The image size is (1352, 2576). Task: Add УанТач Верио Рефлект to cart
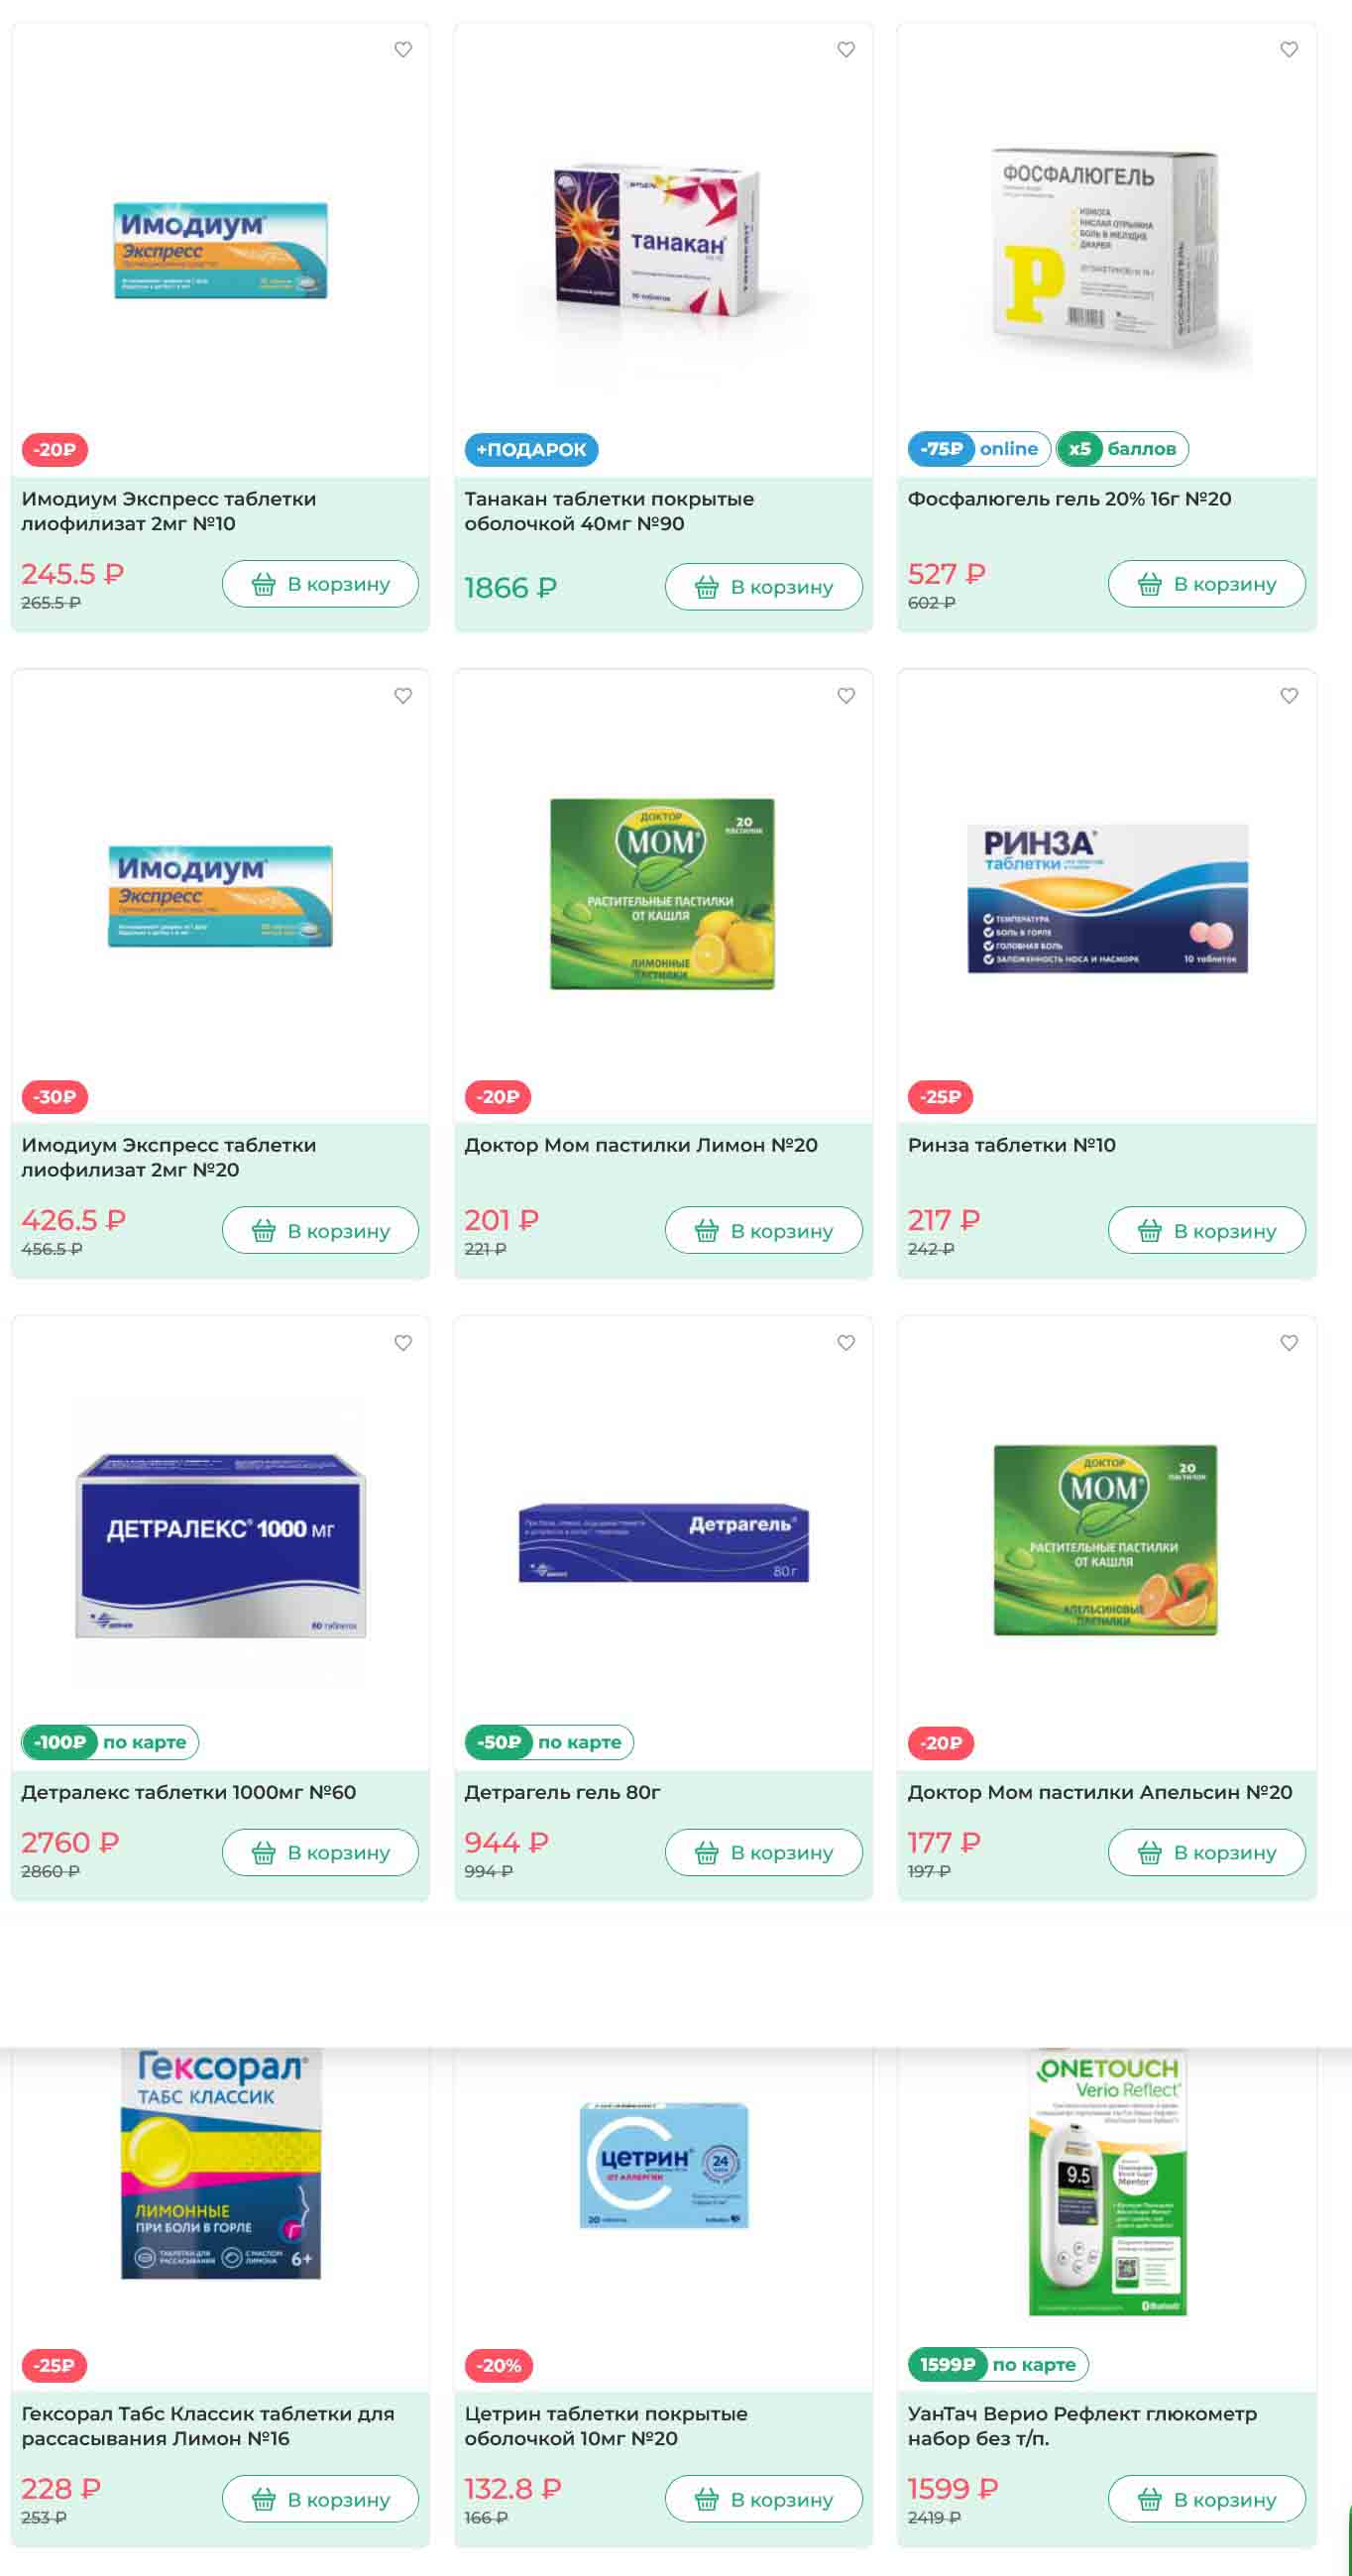[1206, 2499]
